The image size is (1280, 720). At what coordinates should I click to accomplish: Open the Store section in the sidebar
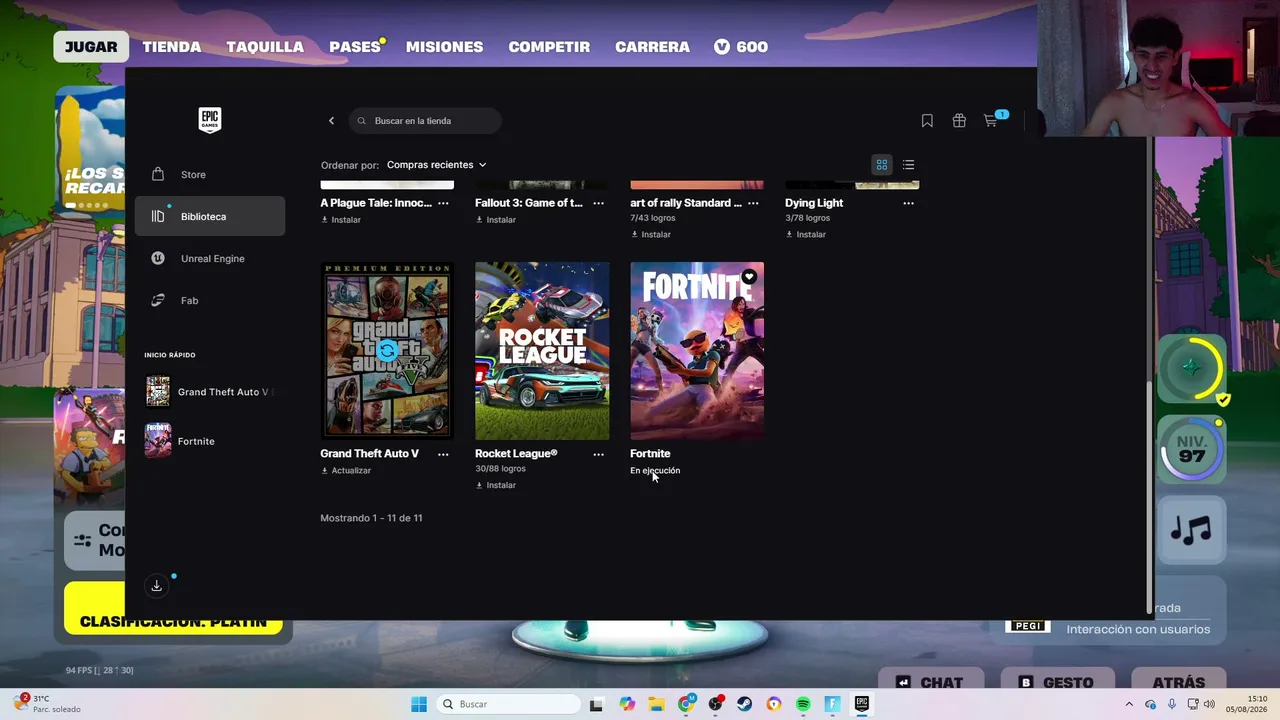(x=210, y=174)
